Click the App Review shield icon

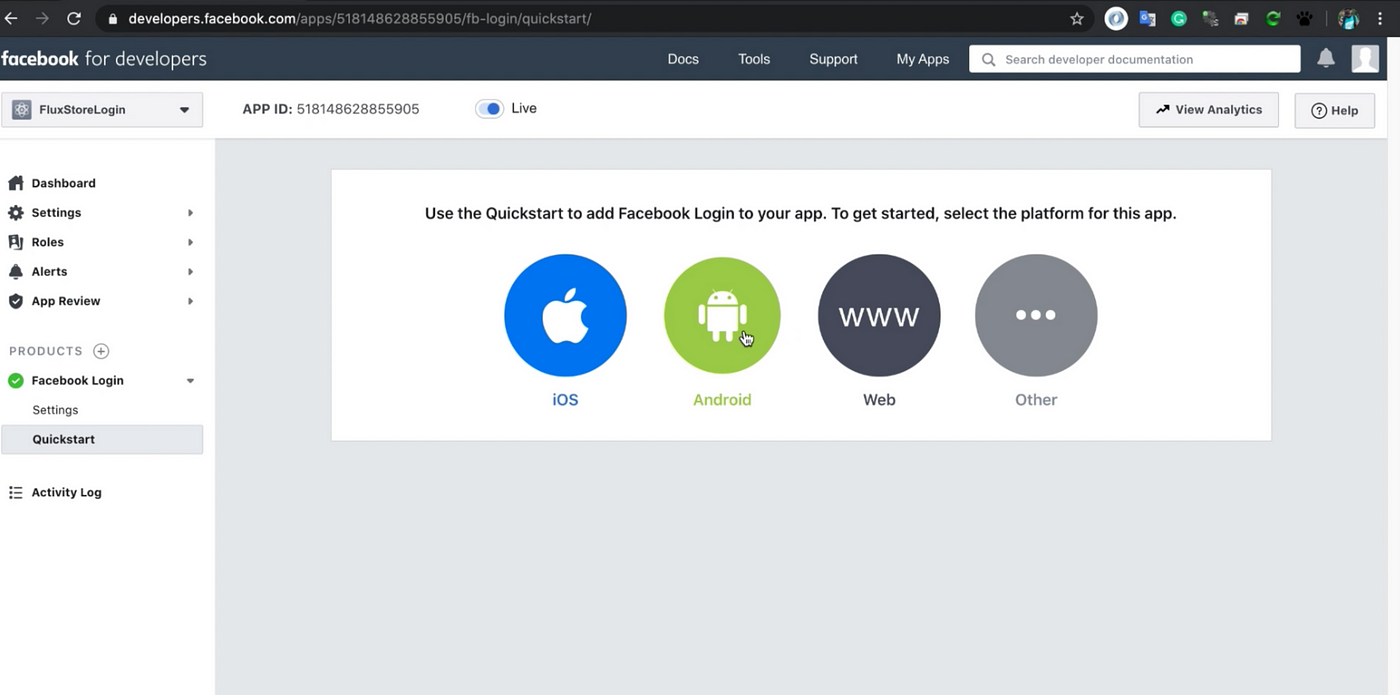click(15, 301)
